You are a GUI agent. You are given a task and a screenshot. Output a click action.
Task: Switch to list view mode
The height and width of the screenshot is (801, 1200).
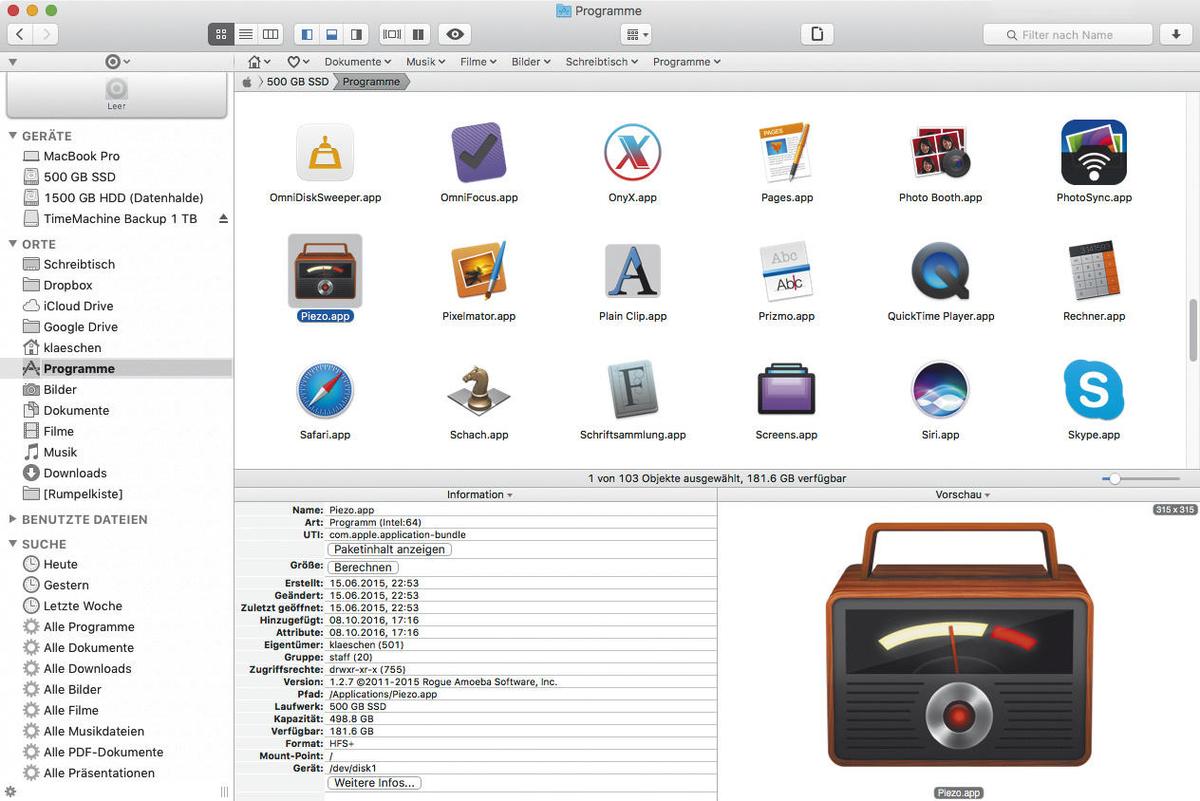(245, 34)
